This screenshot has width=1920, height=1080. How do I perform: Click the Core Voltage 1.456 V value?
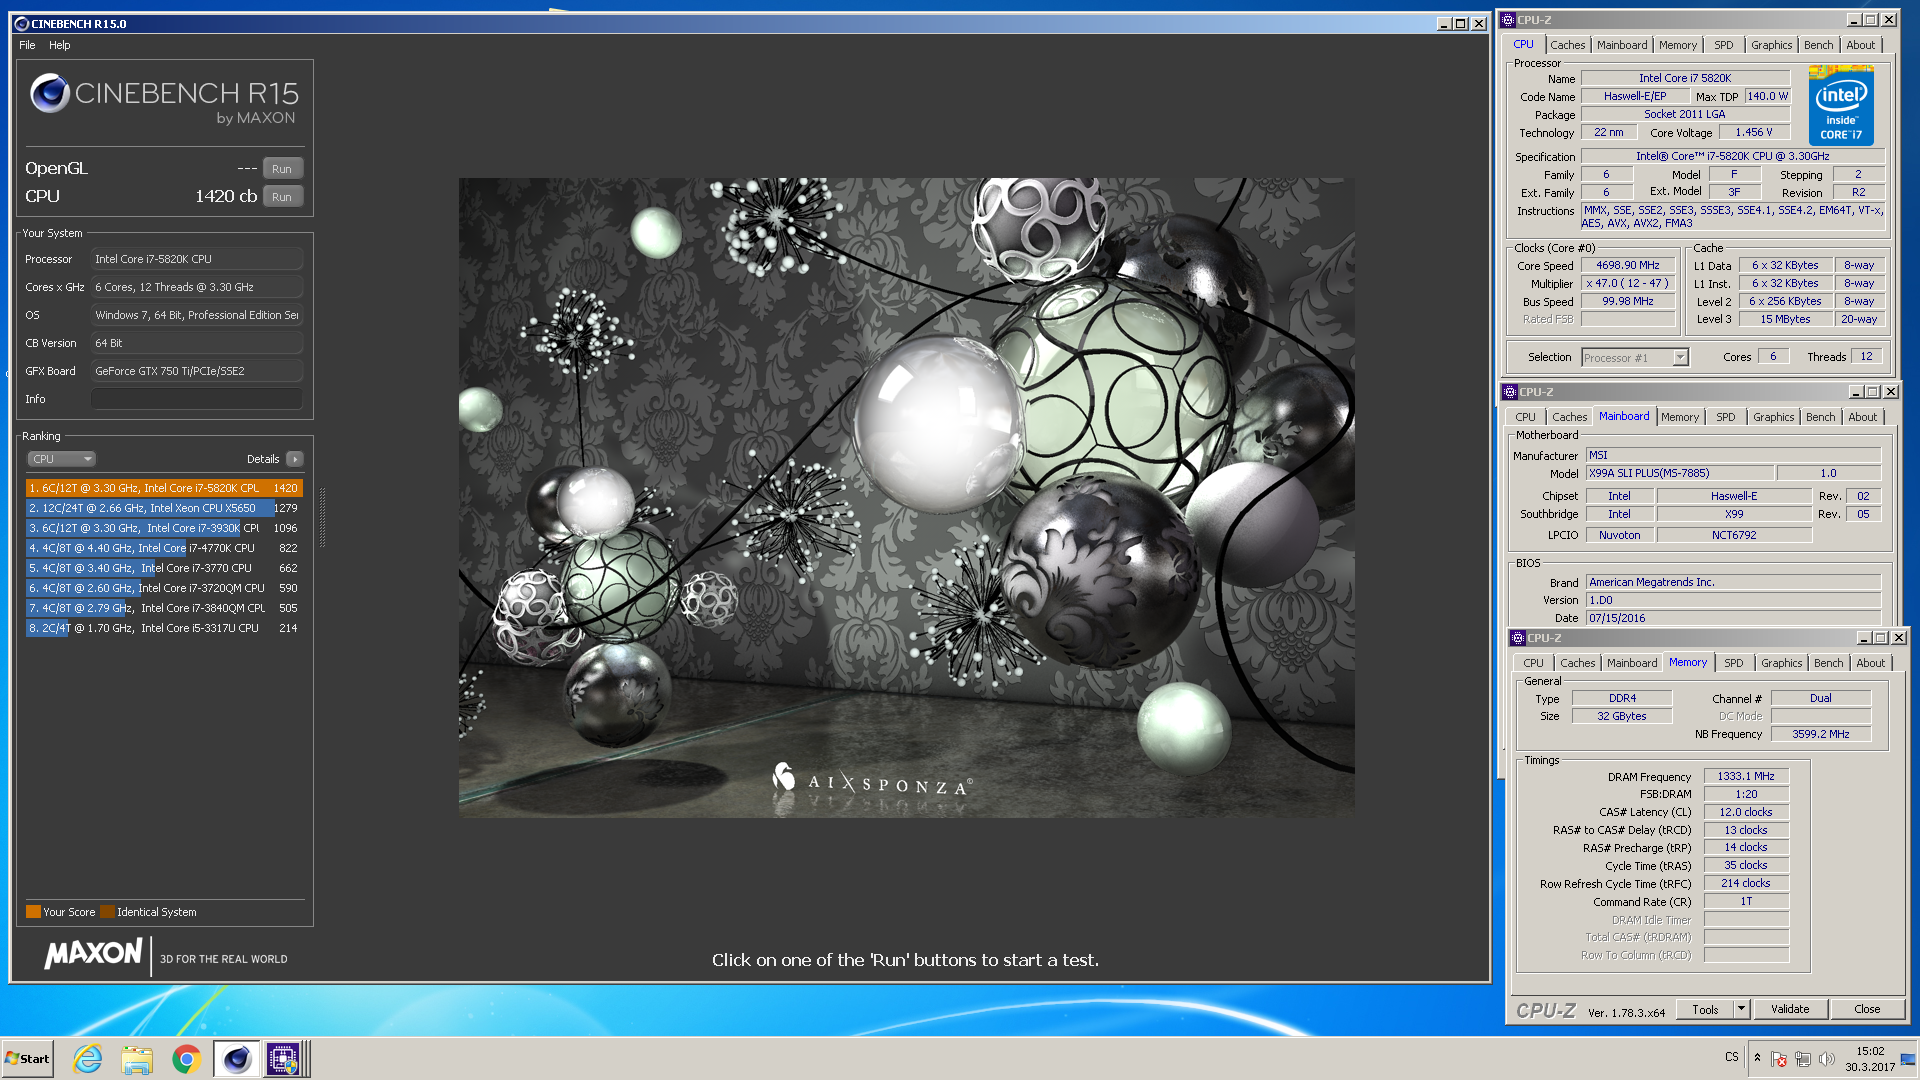click(1753, 133)
